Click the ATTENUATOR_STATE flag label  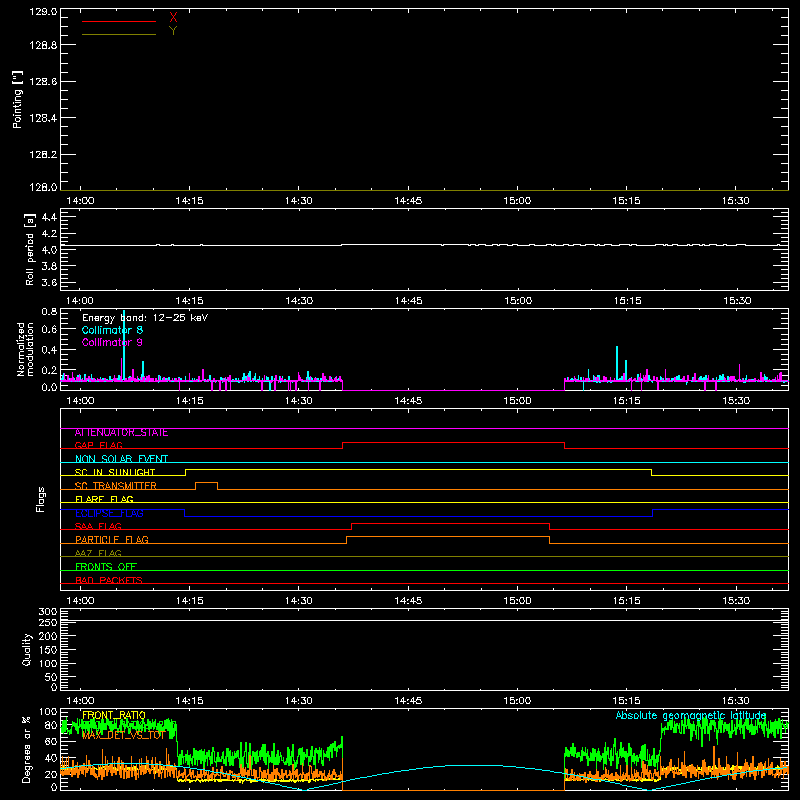121,433
